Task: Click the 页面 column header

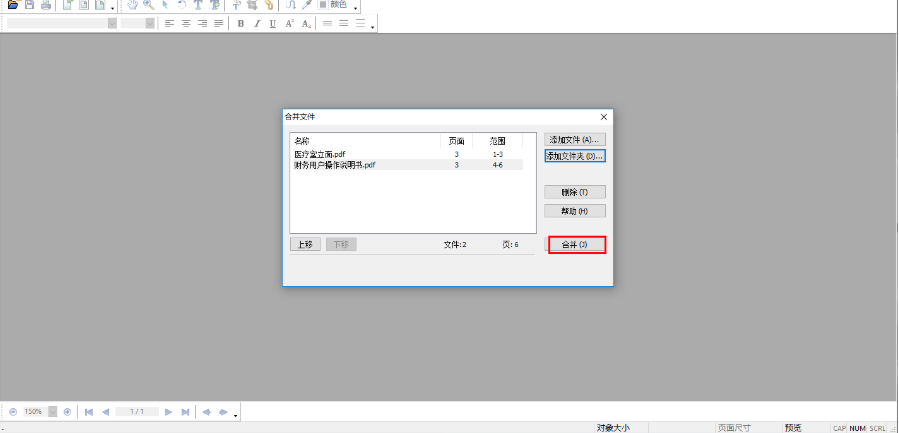Action: 456,141
